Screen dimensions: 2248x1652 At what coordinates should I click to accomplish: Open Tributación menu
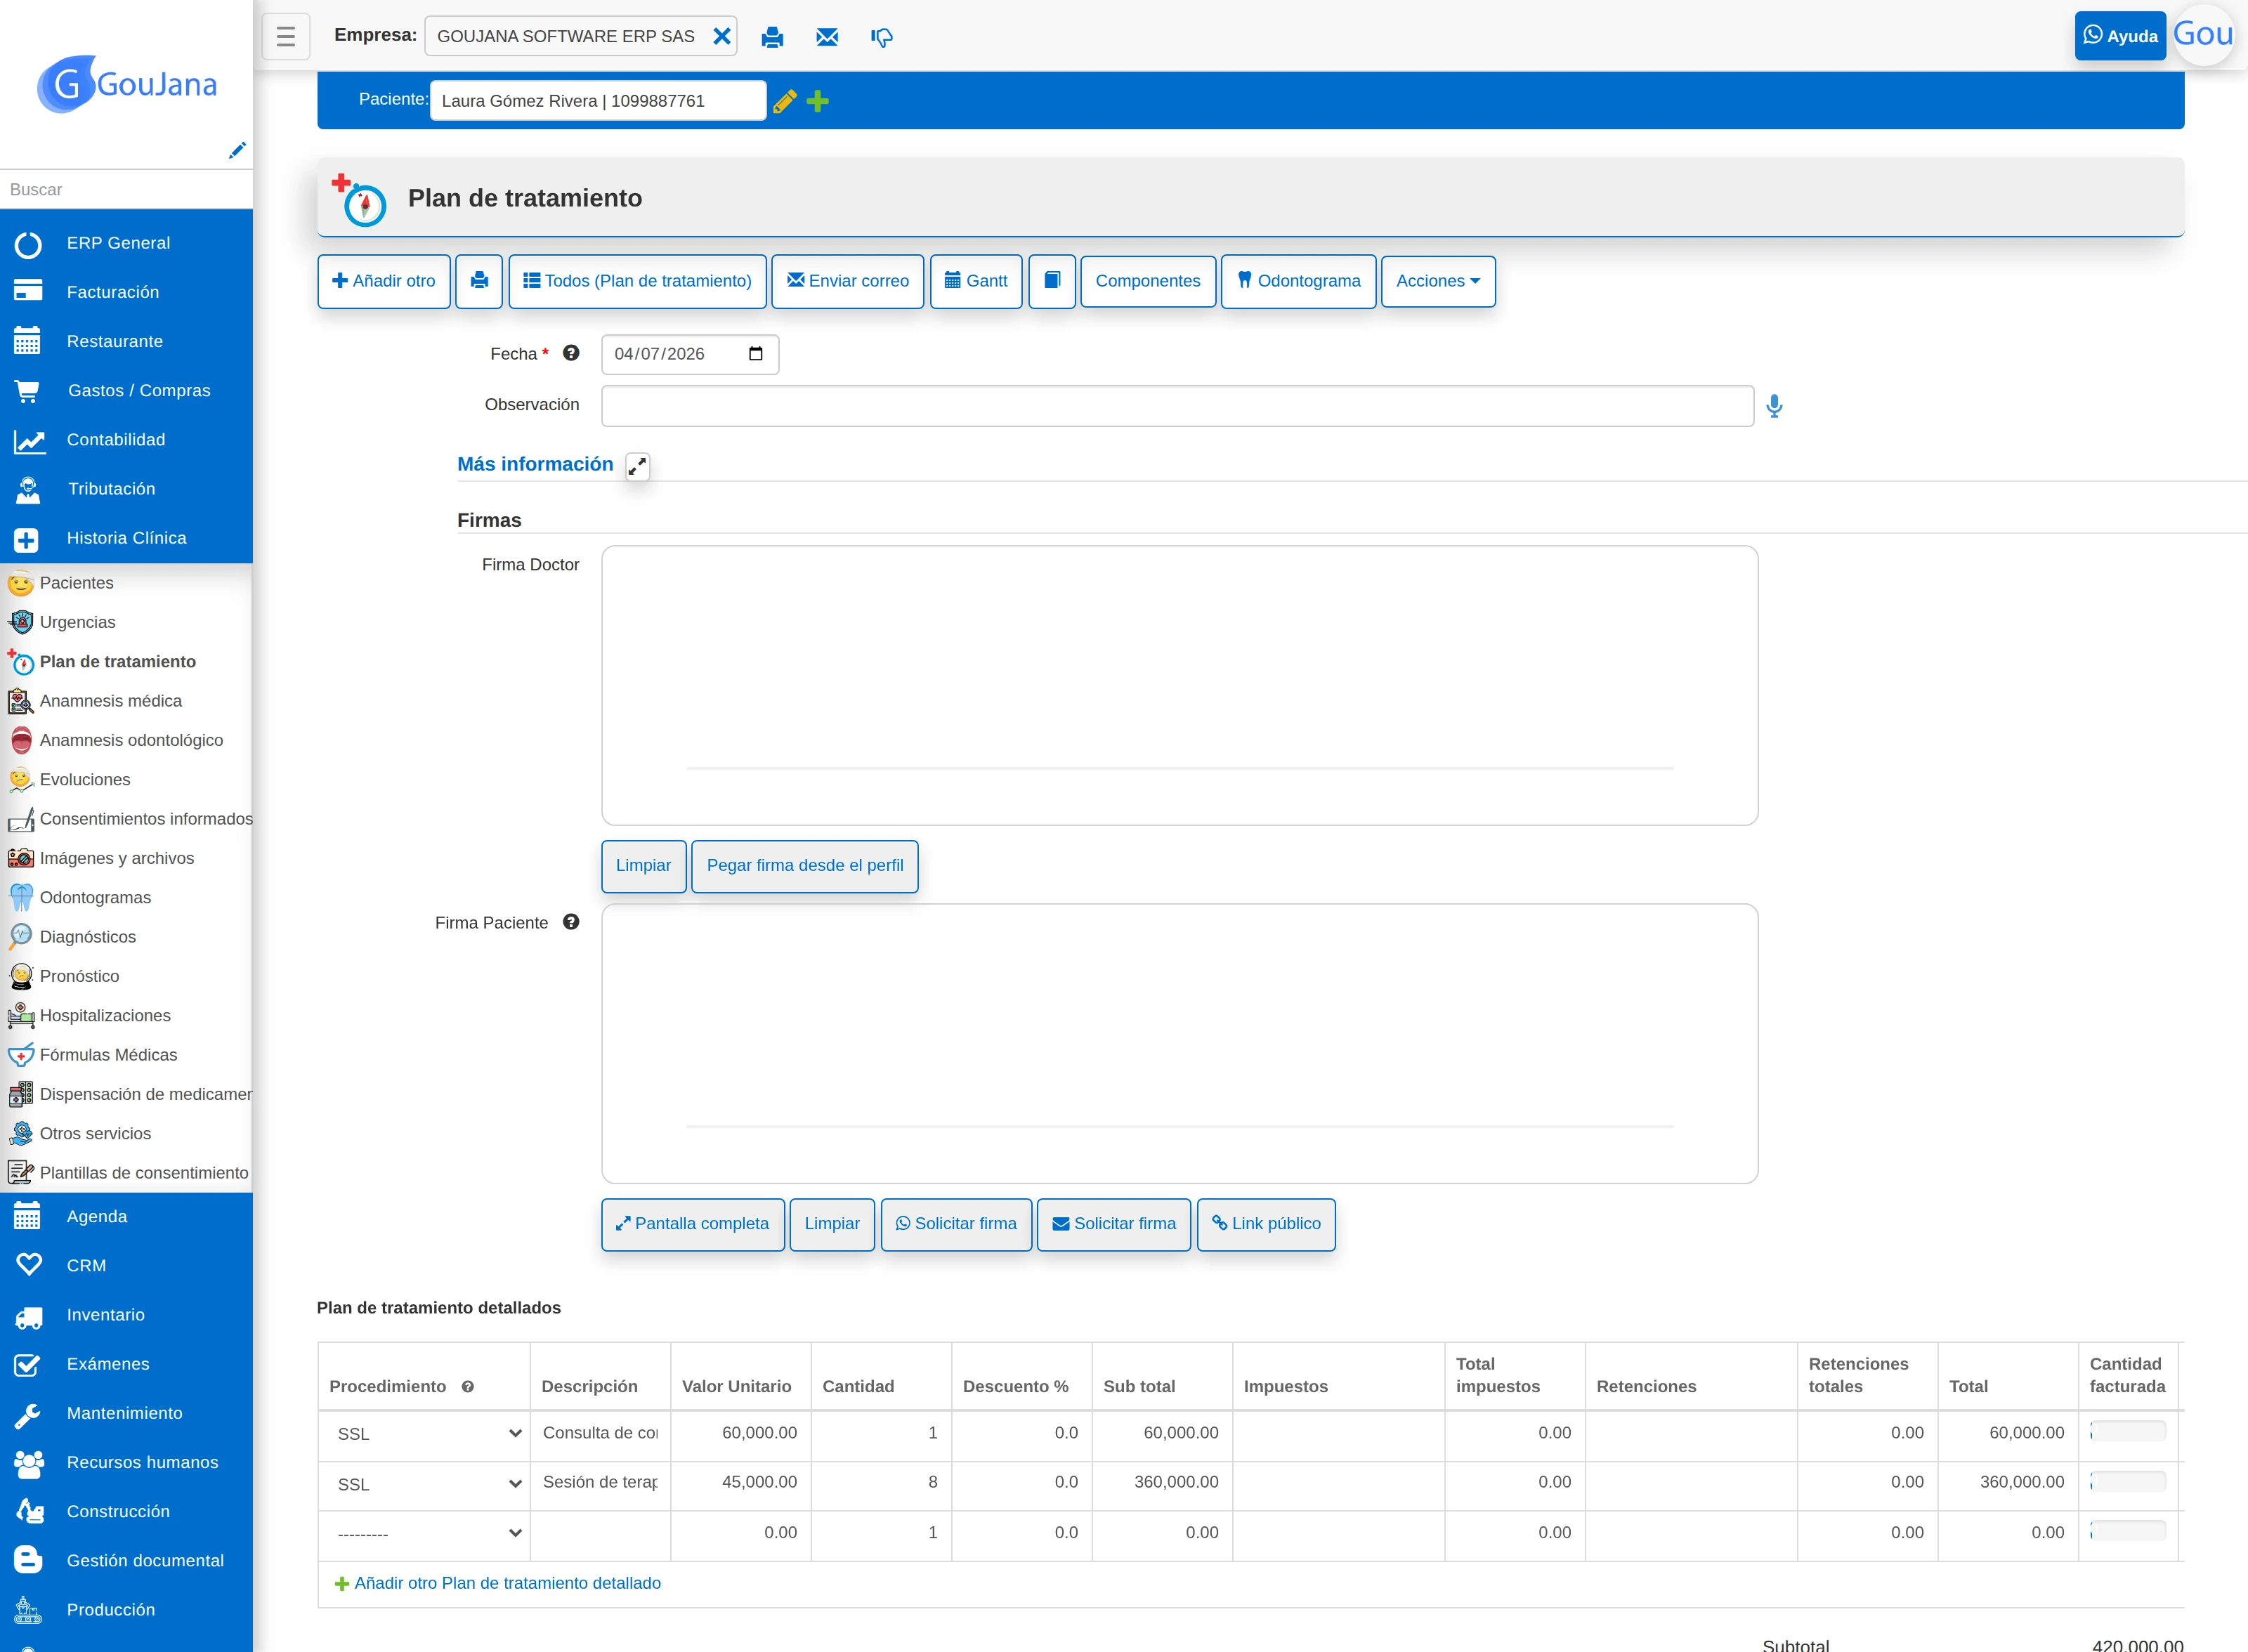click(x=126, y=489)
